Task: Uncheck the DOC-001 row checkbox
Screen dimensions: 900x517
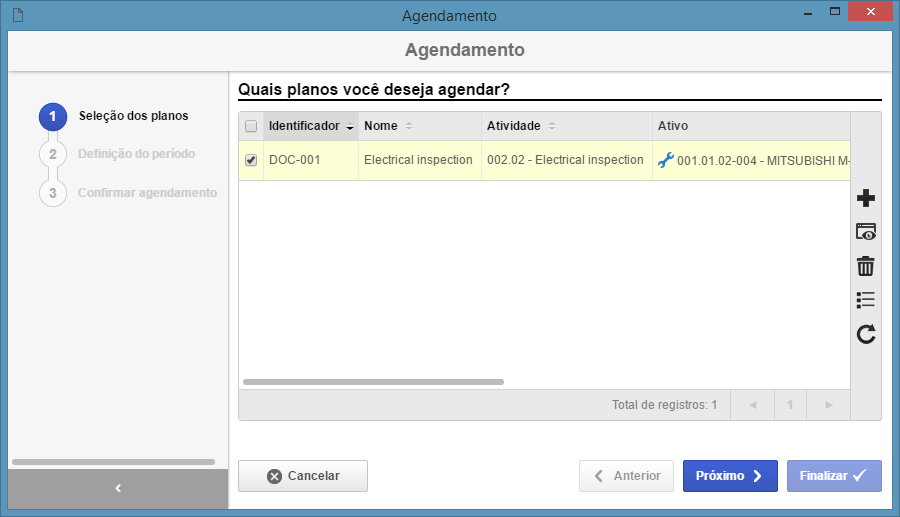Action: 251,160
